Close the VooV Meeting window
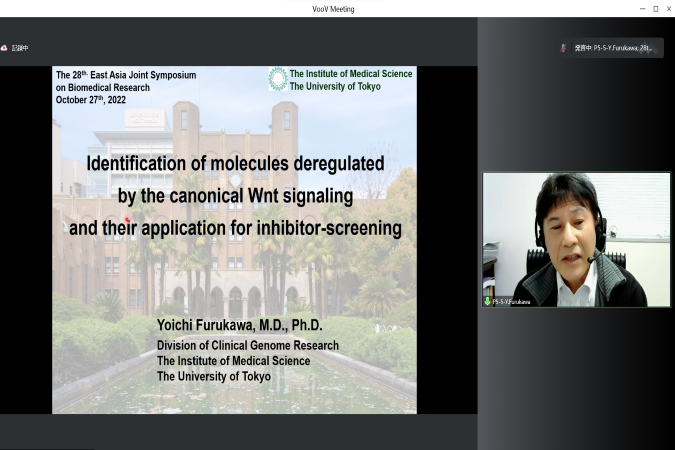Image resolution: width=675 pixels, height=450 pixels. coord(669,9)
